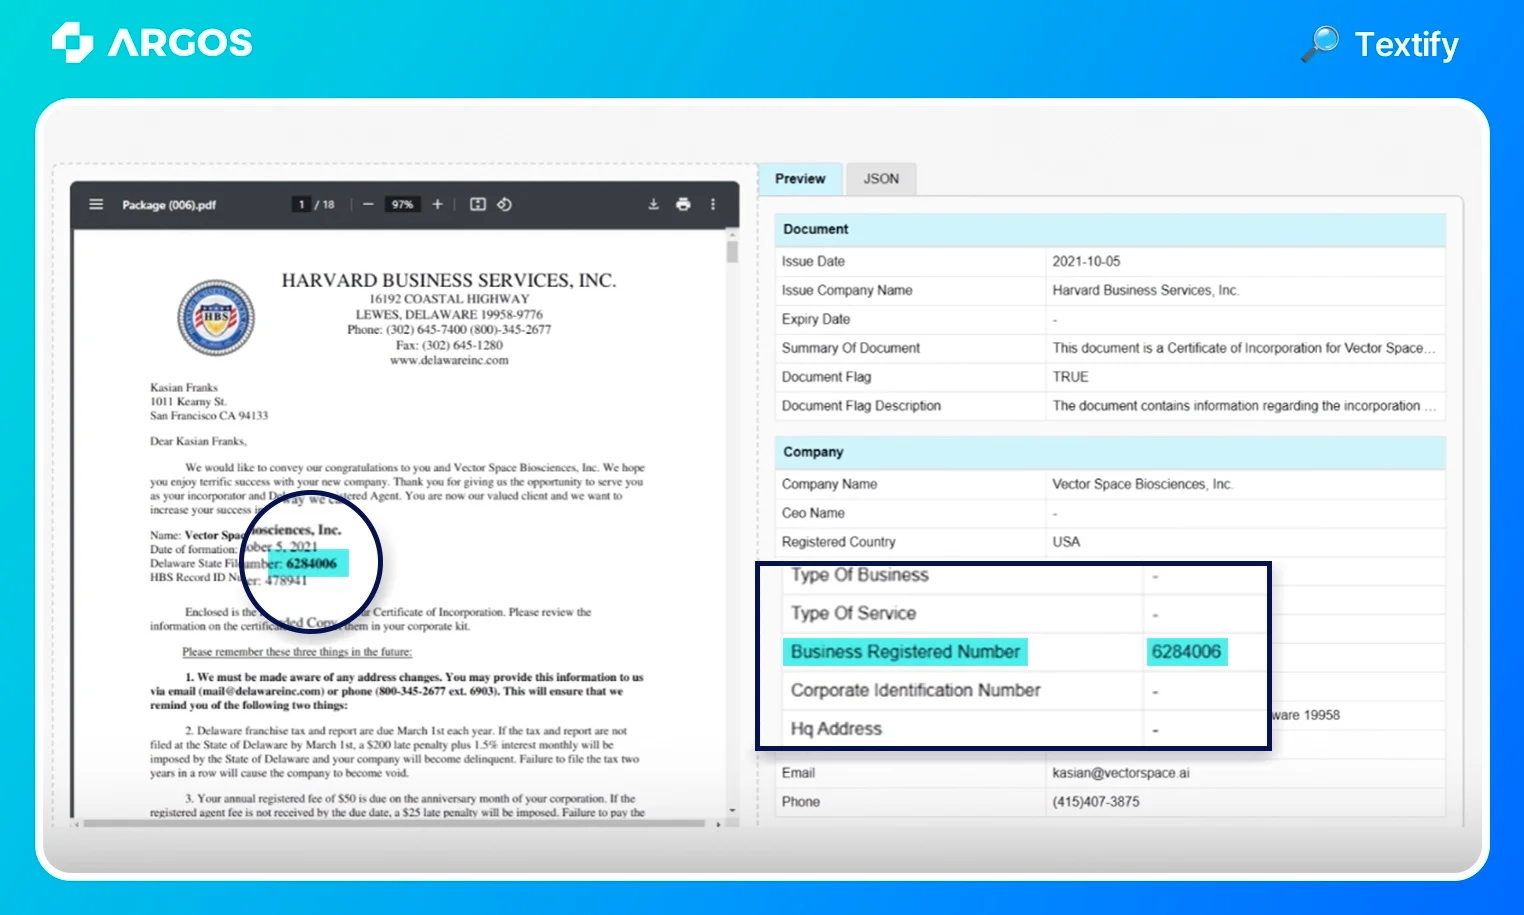This screenshot has height=915, width=1524.
Task: Switch to the JSON tab
Action: [881, 179]
